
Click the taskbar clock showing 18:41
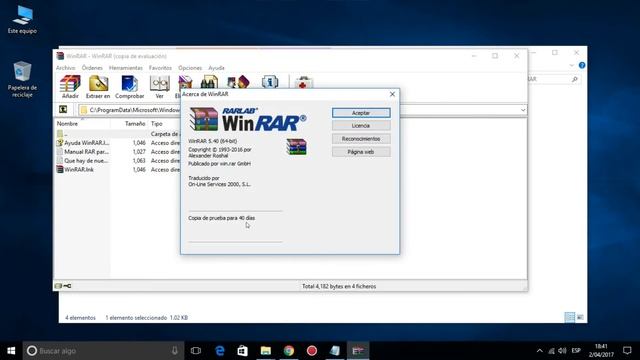601,351
